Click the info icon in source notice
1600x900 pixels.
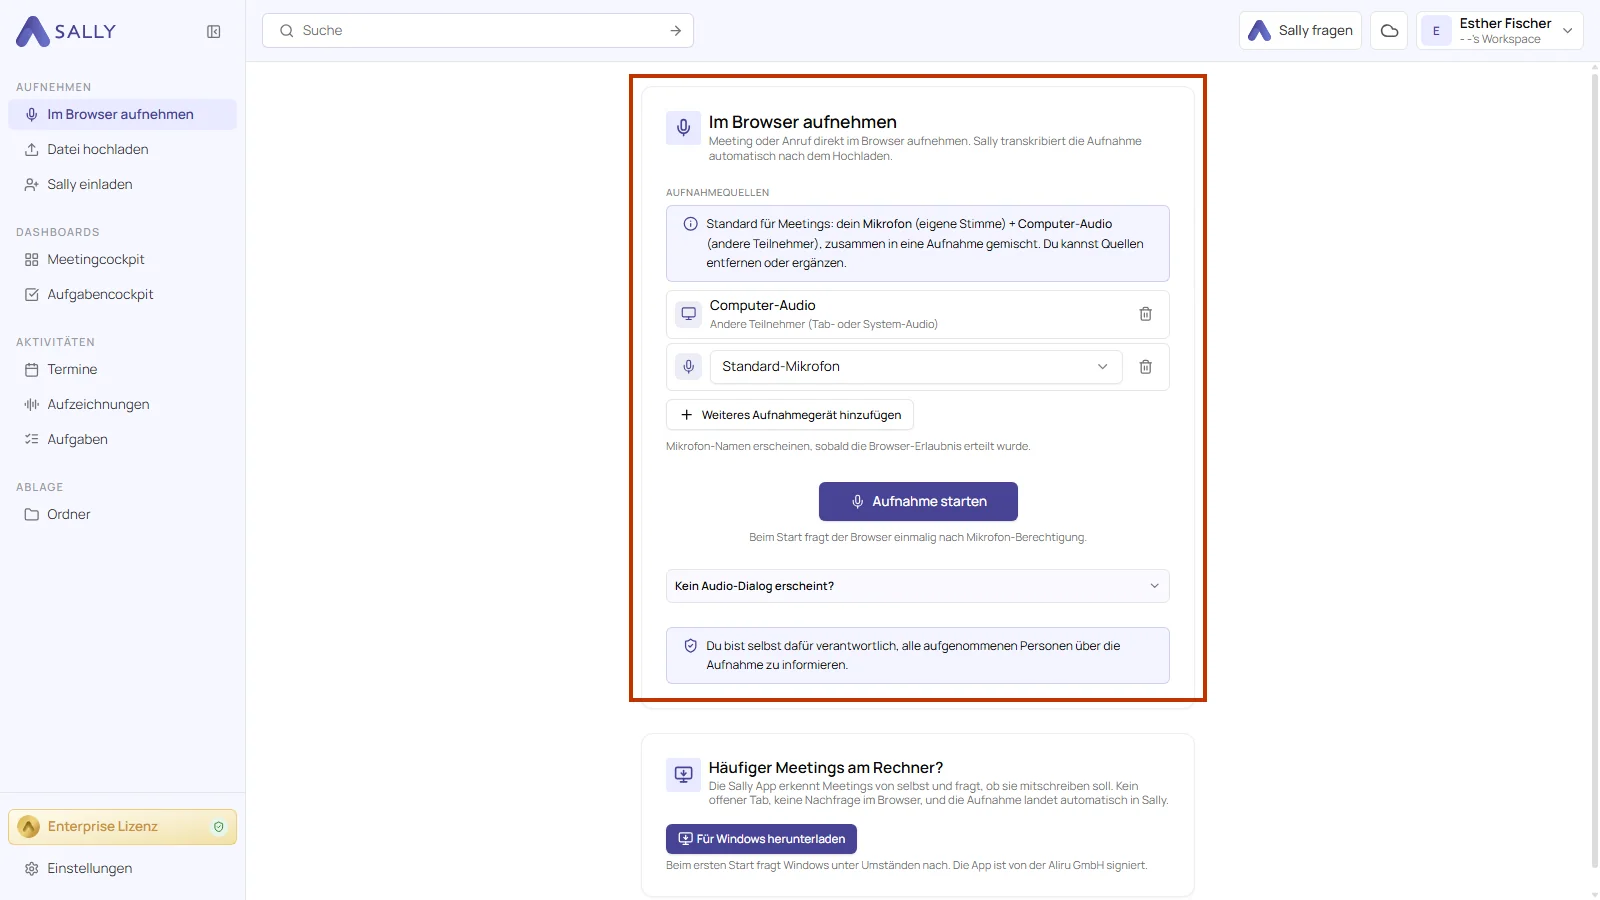(x=690, y=224)
